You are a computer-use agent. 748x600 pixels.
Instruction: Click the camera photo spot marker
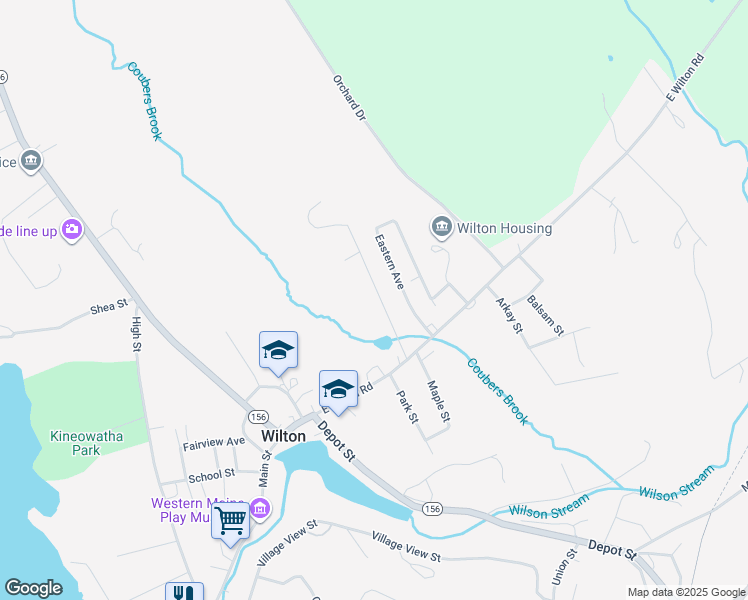(72, 230)
